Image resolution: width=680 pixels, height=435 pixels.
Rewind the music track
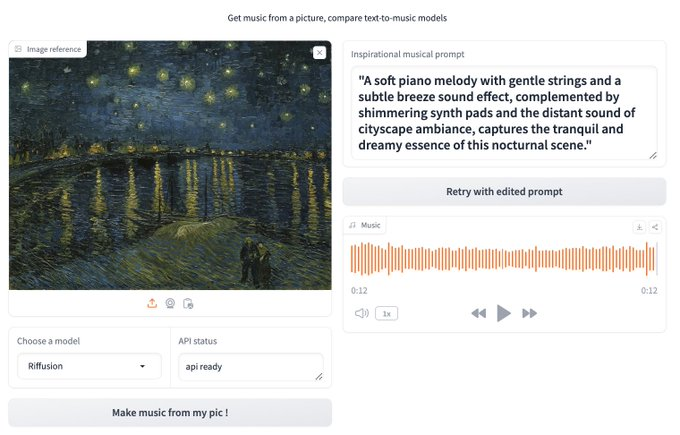coord(478,313)
